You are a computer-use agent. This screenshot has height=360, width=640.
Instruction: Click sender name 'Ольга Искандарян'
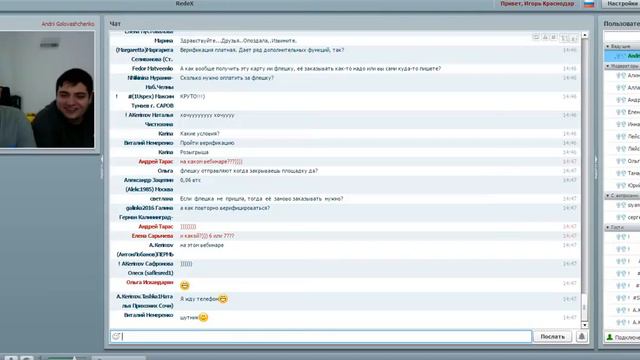[150, 282]
